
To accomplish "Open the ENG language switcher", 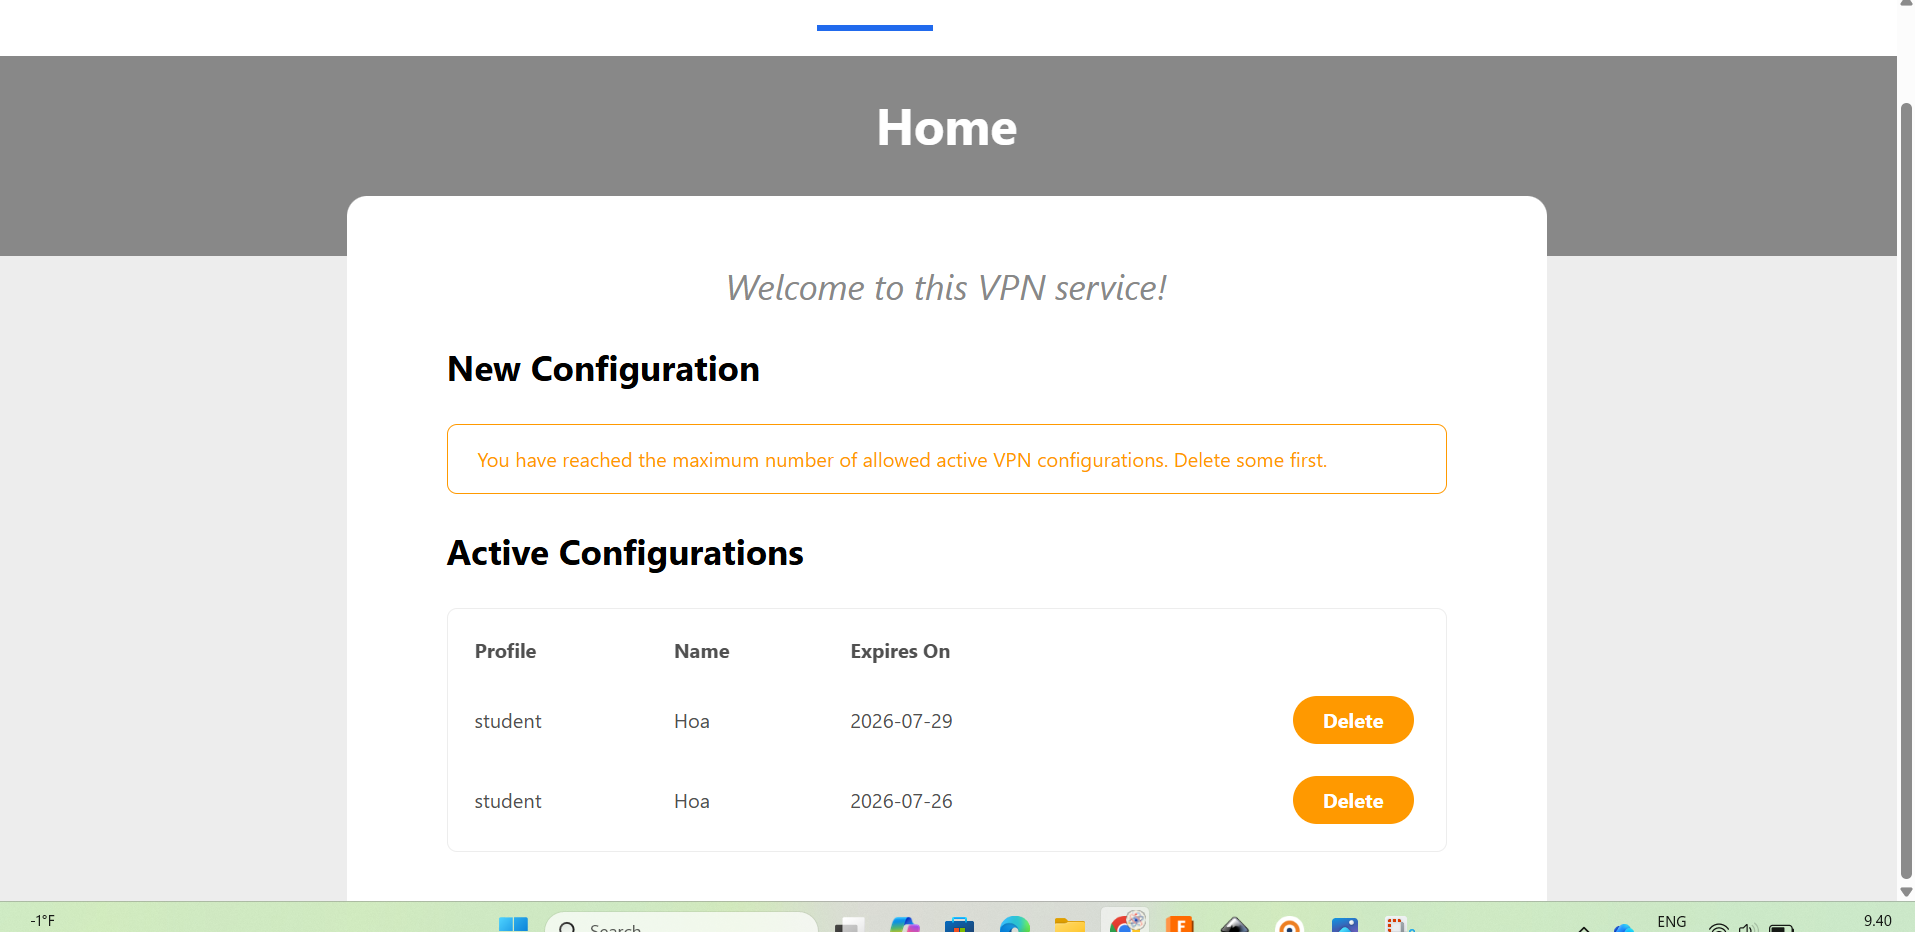I will (1671, 922).
